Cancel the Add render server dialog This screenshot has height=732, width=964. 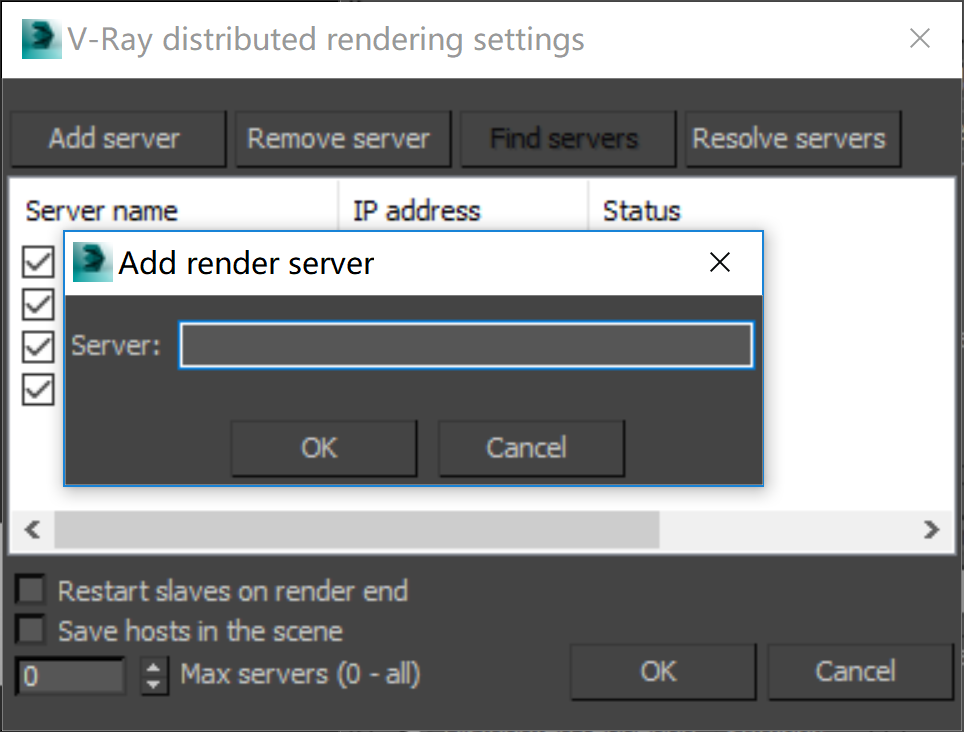point(531,448)
